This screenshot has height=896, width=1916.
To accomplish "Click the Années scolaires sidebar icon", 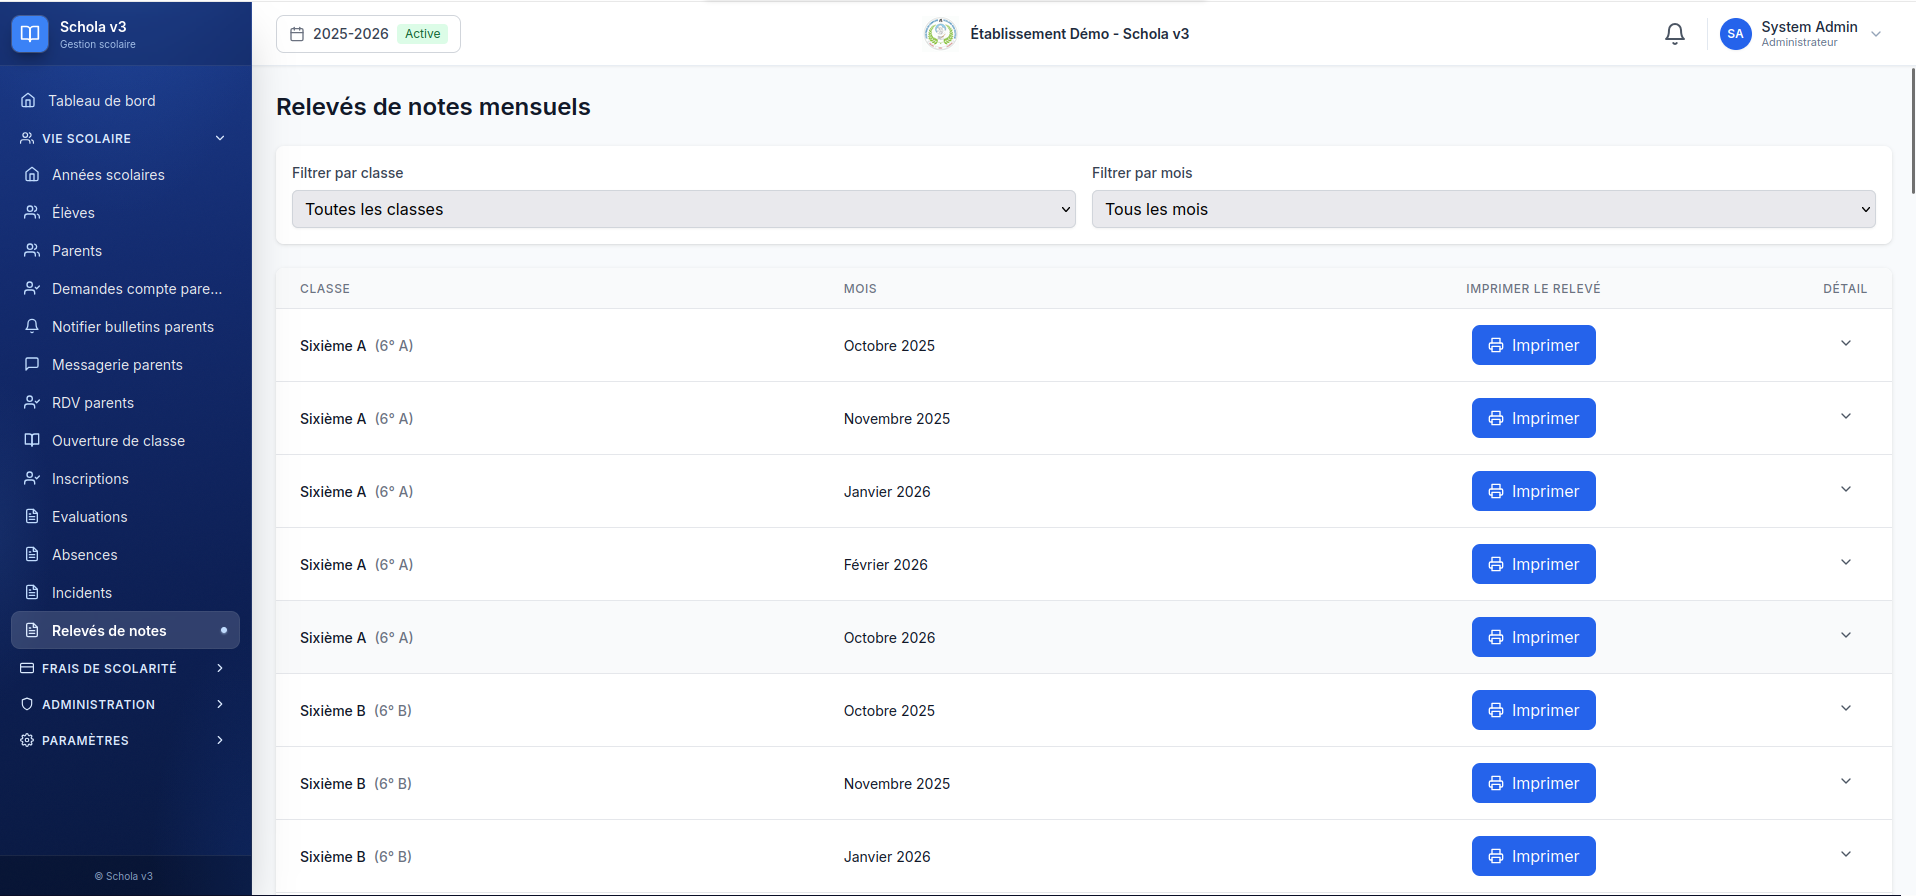I will (32, 174).
